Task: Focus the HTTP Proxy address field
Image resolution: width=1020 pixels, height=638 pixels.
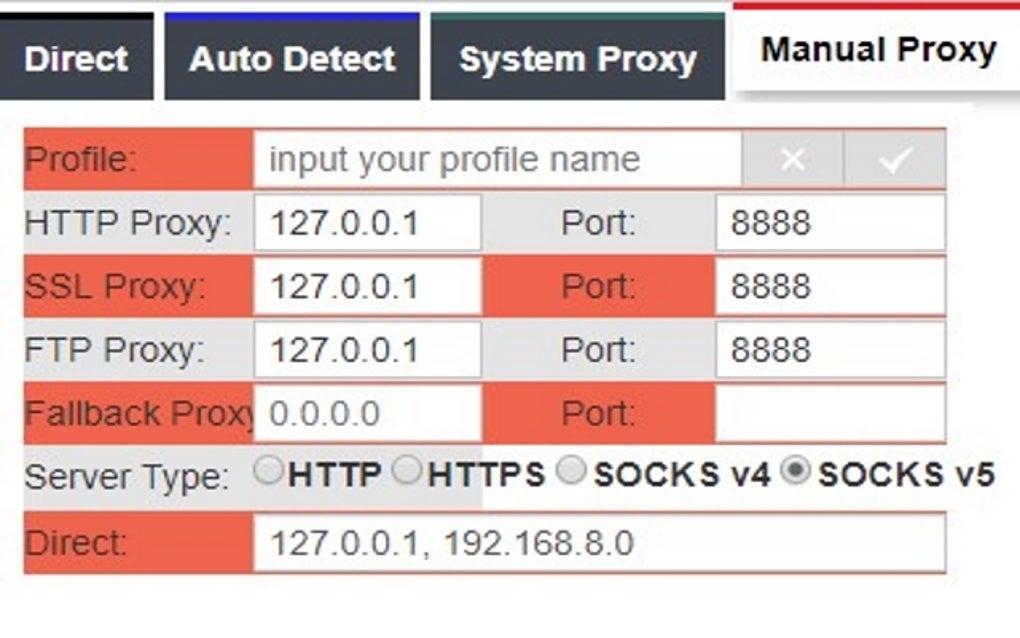Action: [367, 222]
